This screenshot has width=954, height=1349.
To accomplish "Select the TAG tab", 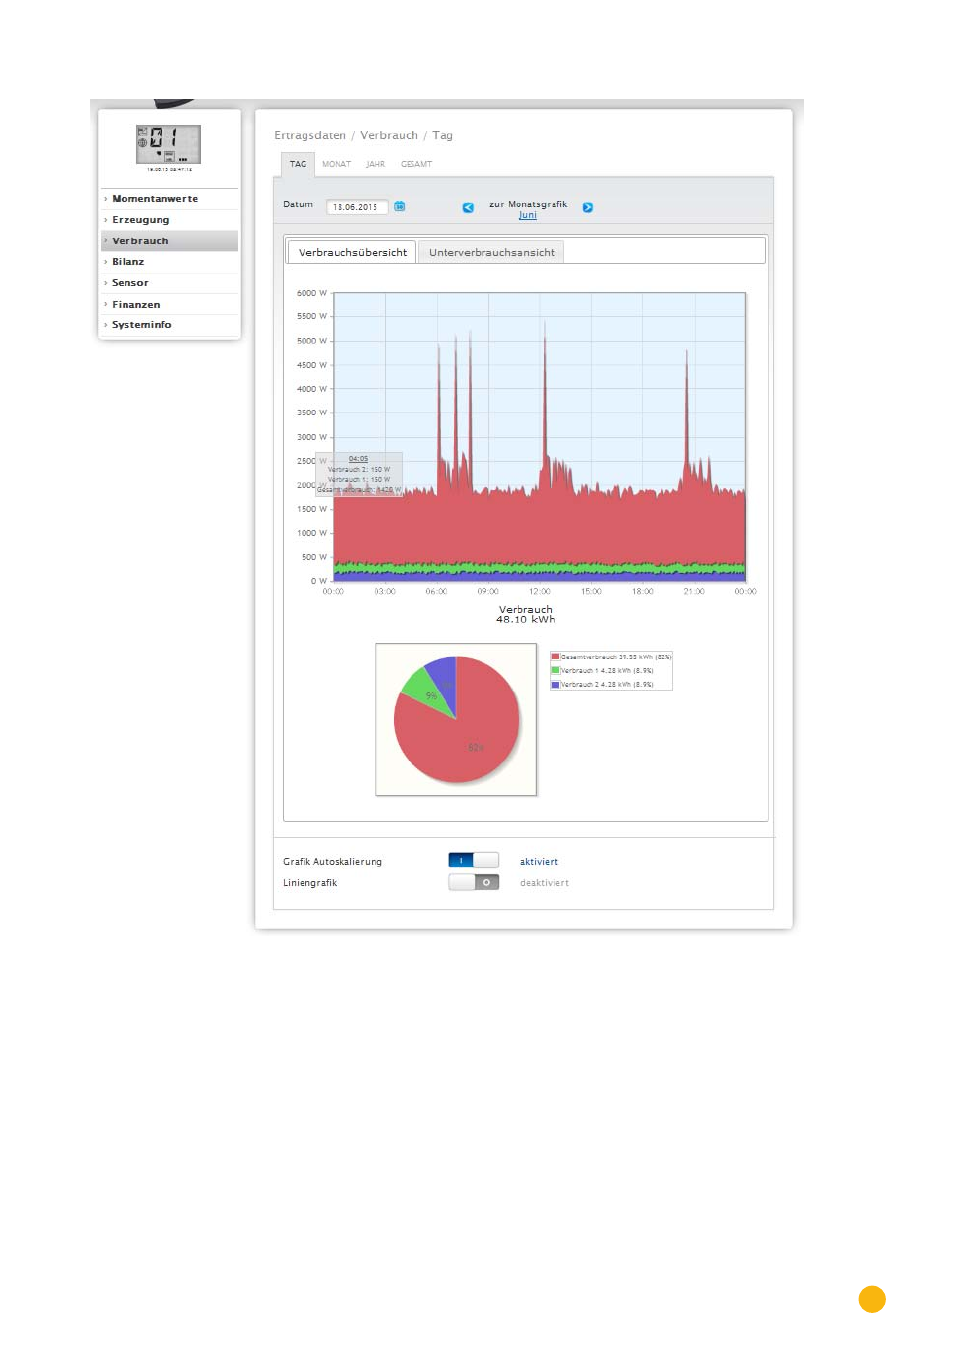I will click(x=298, y=164).
